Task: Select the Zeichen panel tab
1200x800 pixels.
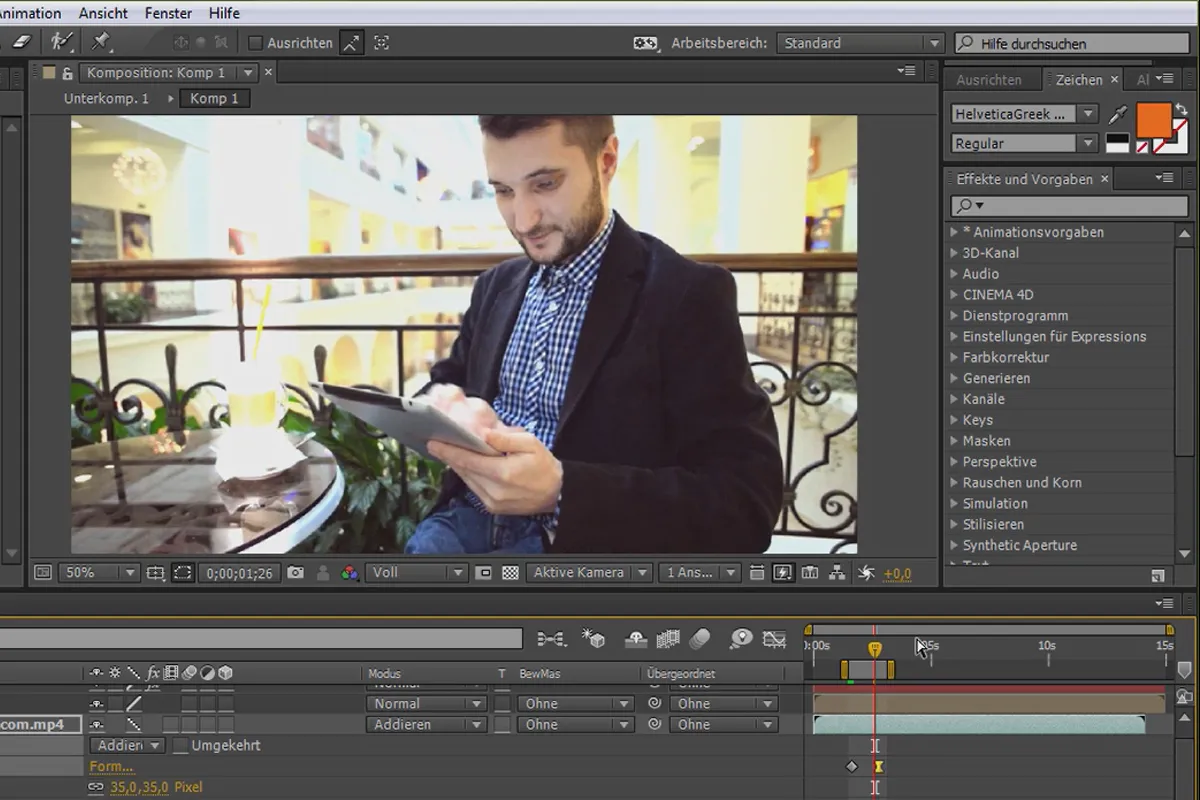Action: click(1080, 80)
